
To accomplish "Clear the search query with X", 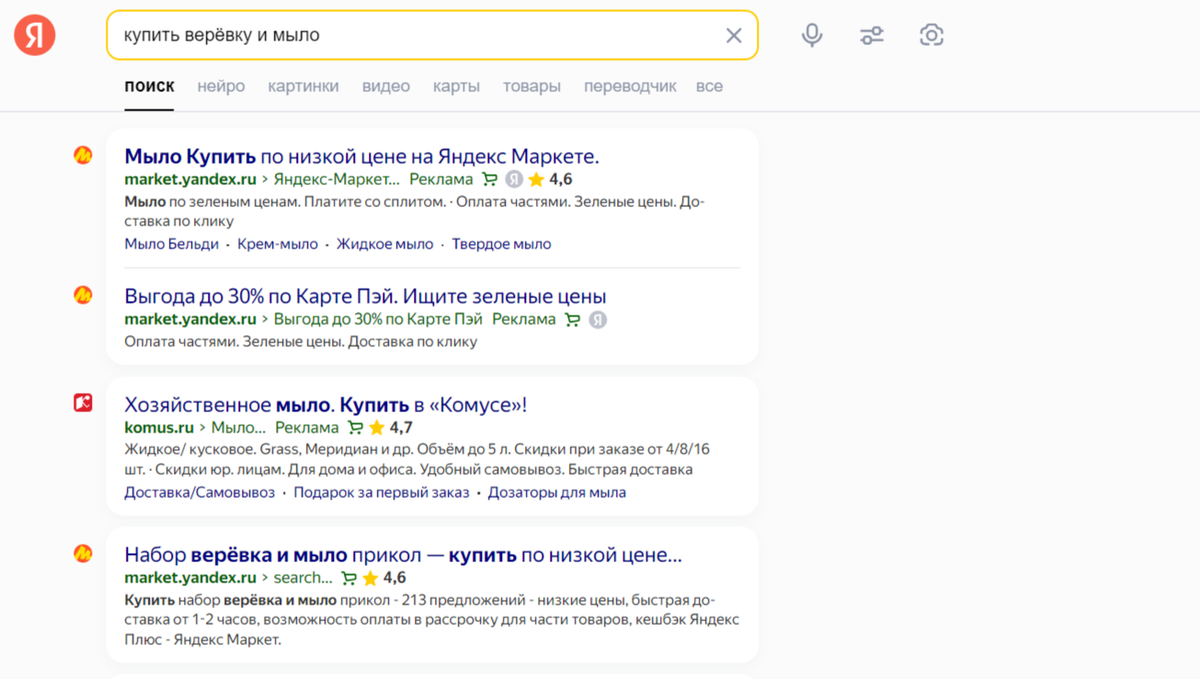I will 734,36.
